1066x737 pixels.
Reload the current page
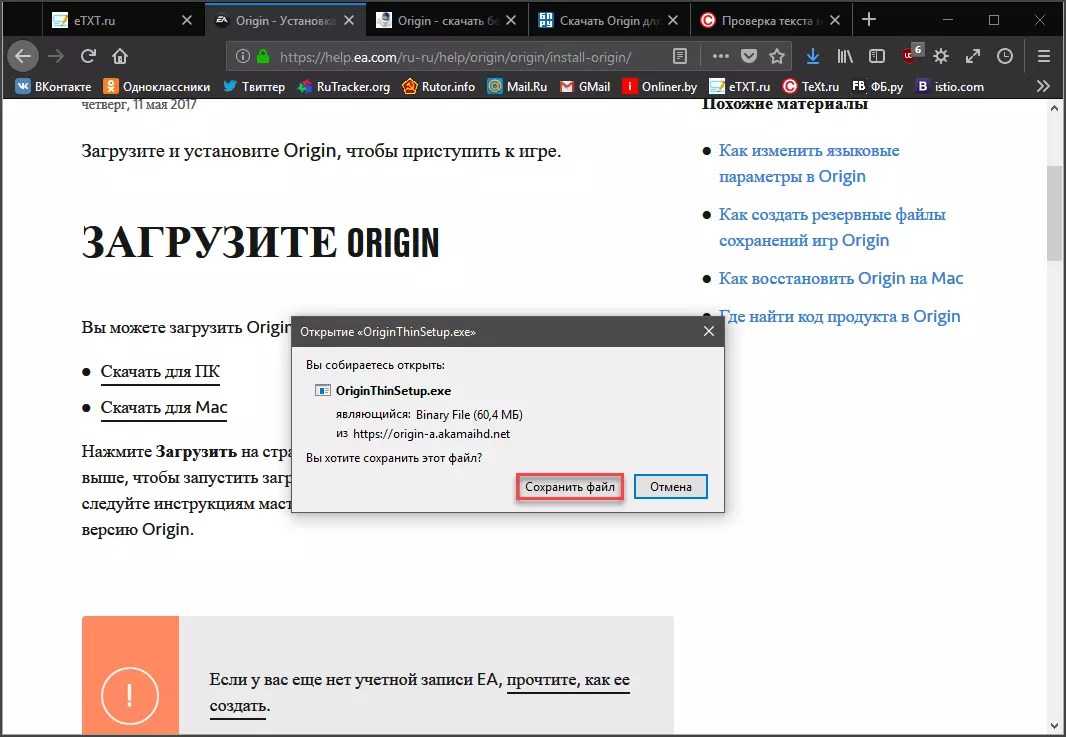pos(88,56)
